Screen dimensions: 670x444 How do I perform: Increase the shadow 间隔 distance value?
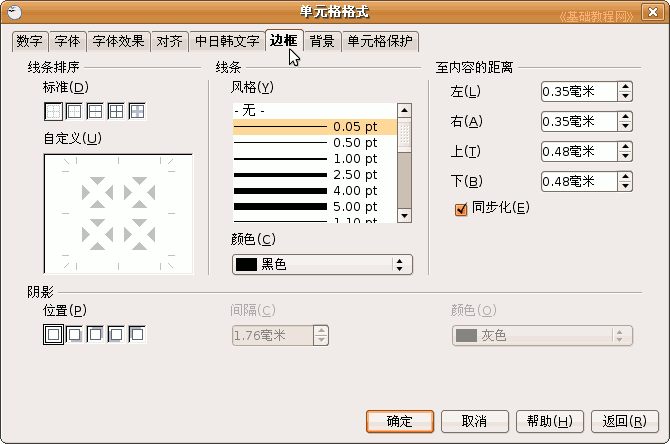(x=321, y=331)
